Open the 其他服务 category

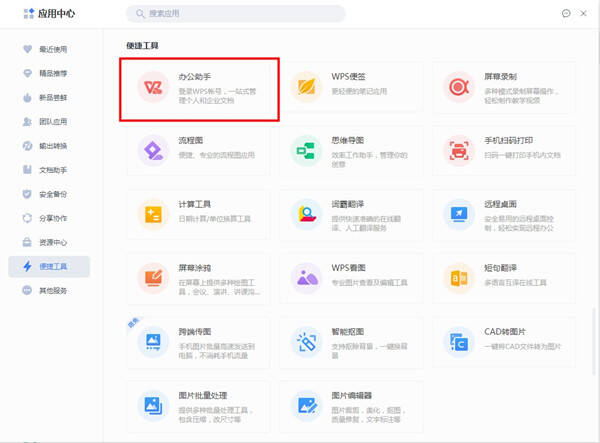click(49, 291)
